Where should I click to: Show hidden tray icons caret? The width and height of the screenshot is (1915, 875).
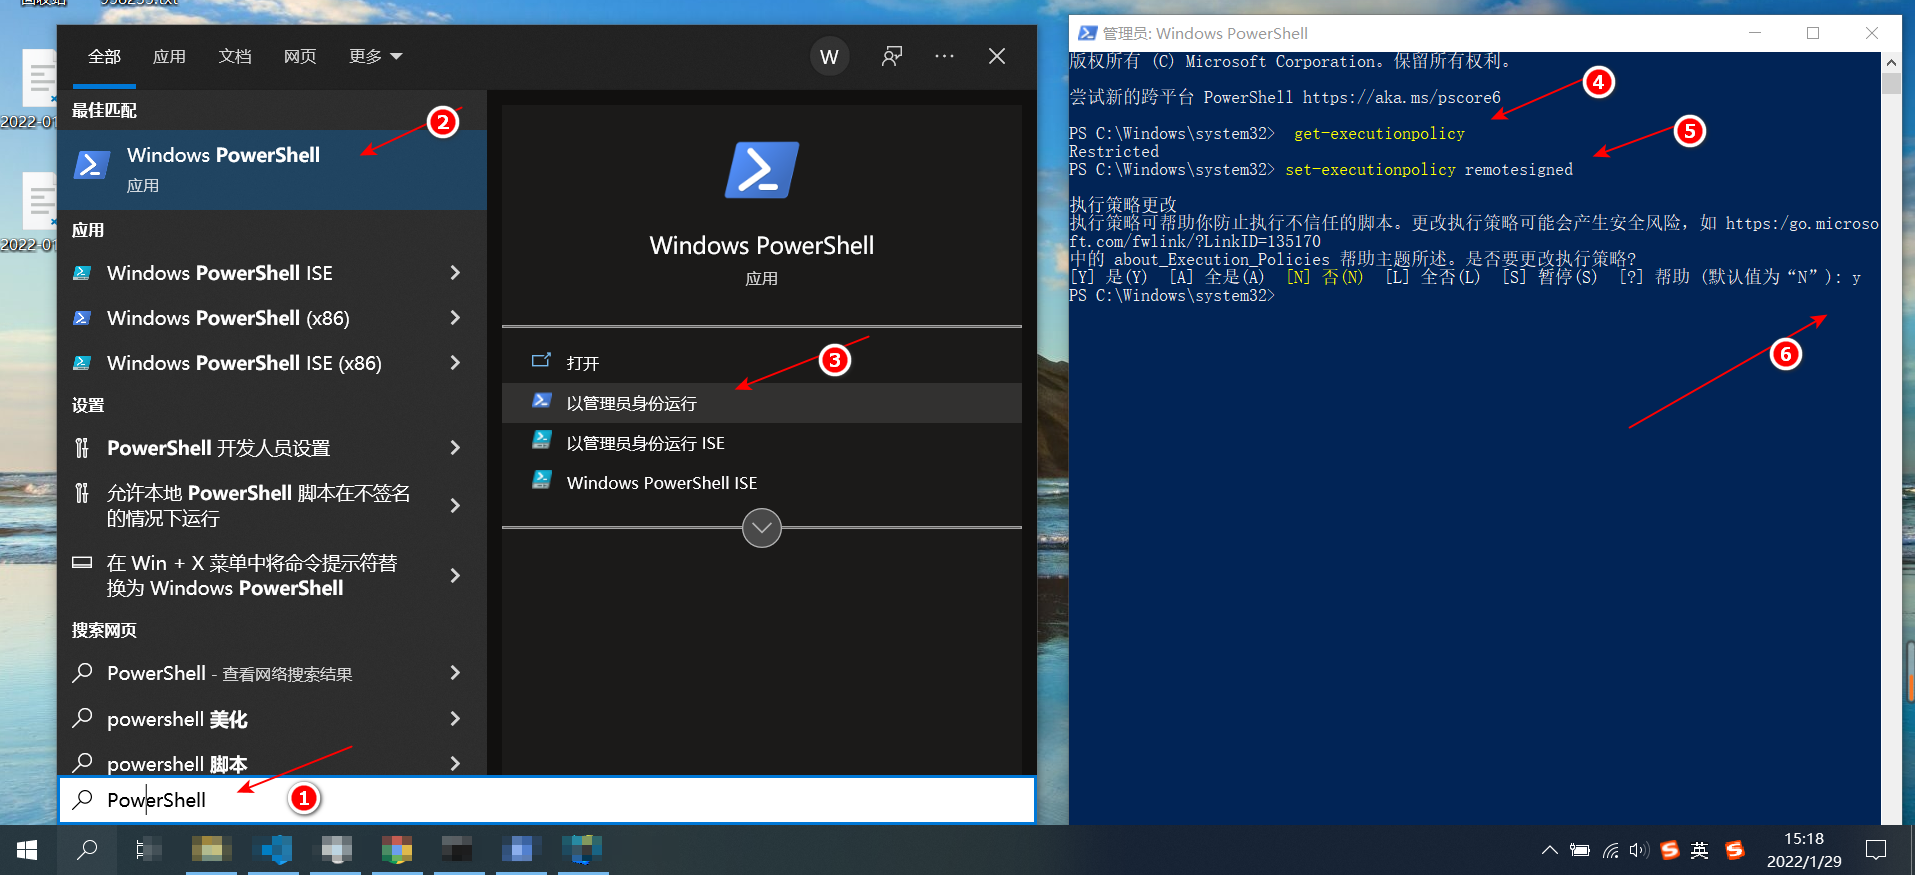click(x=1549, y=851)
